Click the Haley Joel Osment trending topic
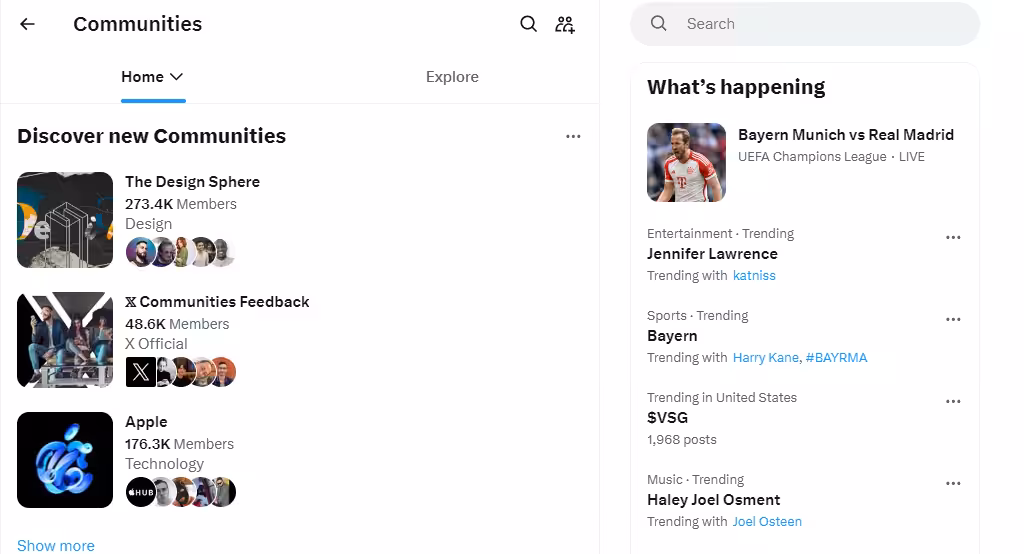Screen dimensions: 1024x554 (x=714, y=500)
